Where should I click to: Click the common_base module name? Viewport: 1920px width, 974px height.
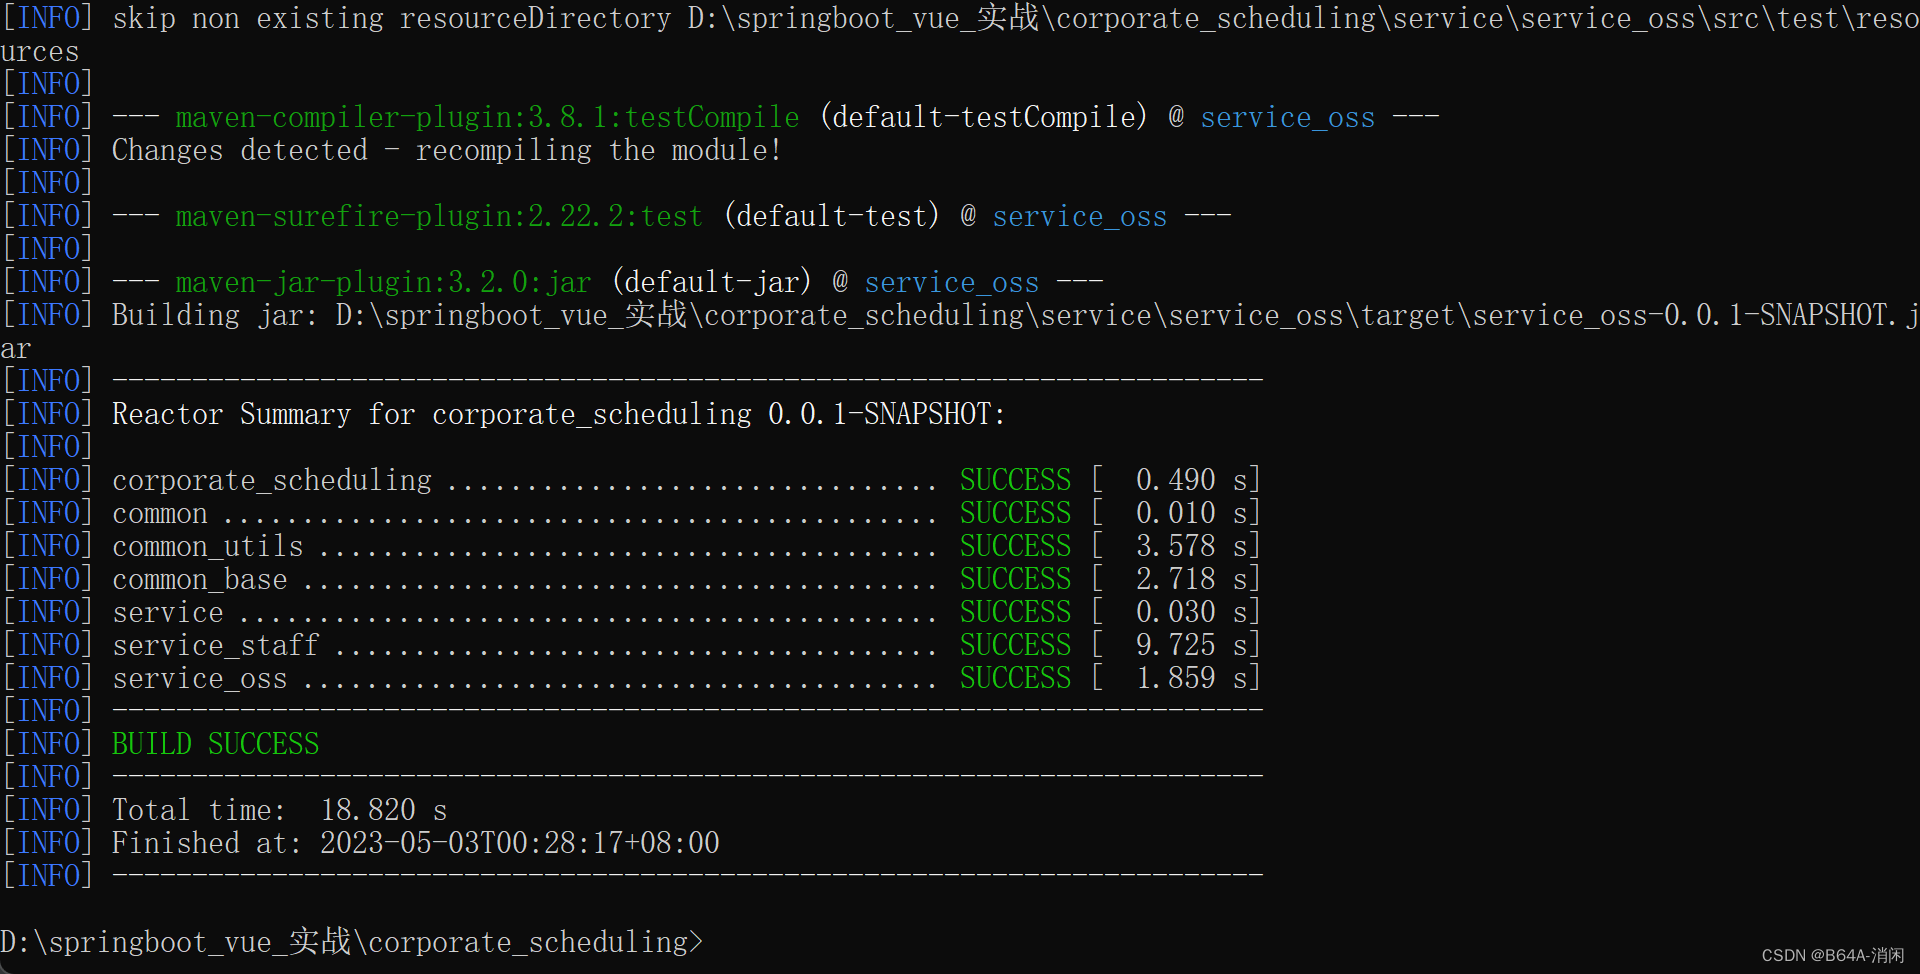tap(199, 579)
